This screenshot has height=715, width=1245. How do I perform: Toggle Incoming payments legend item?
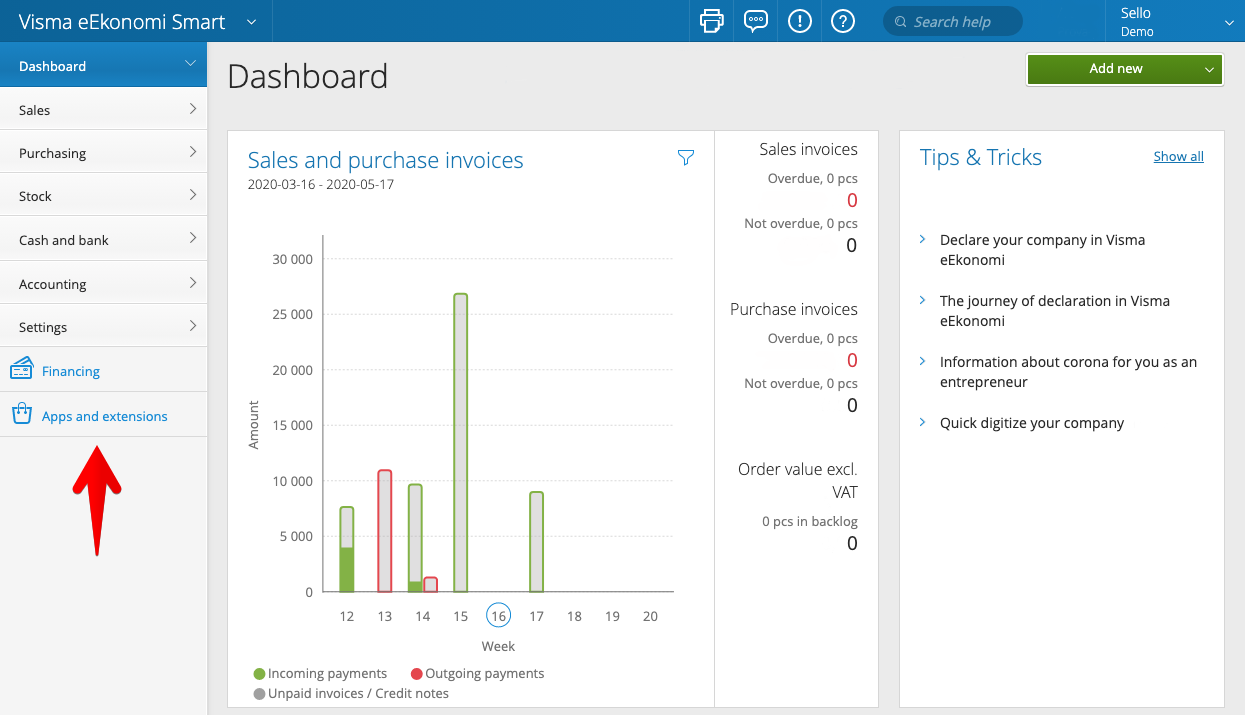pyautogui.click(x=320, y=674)
